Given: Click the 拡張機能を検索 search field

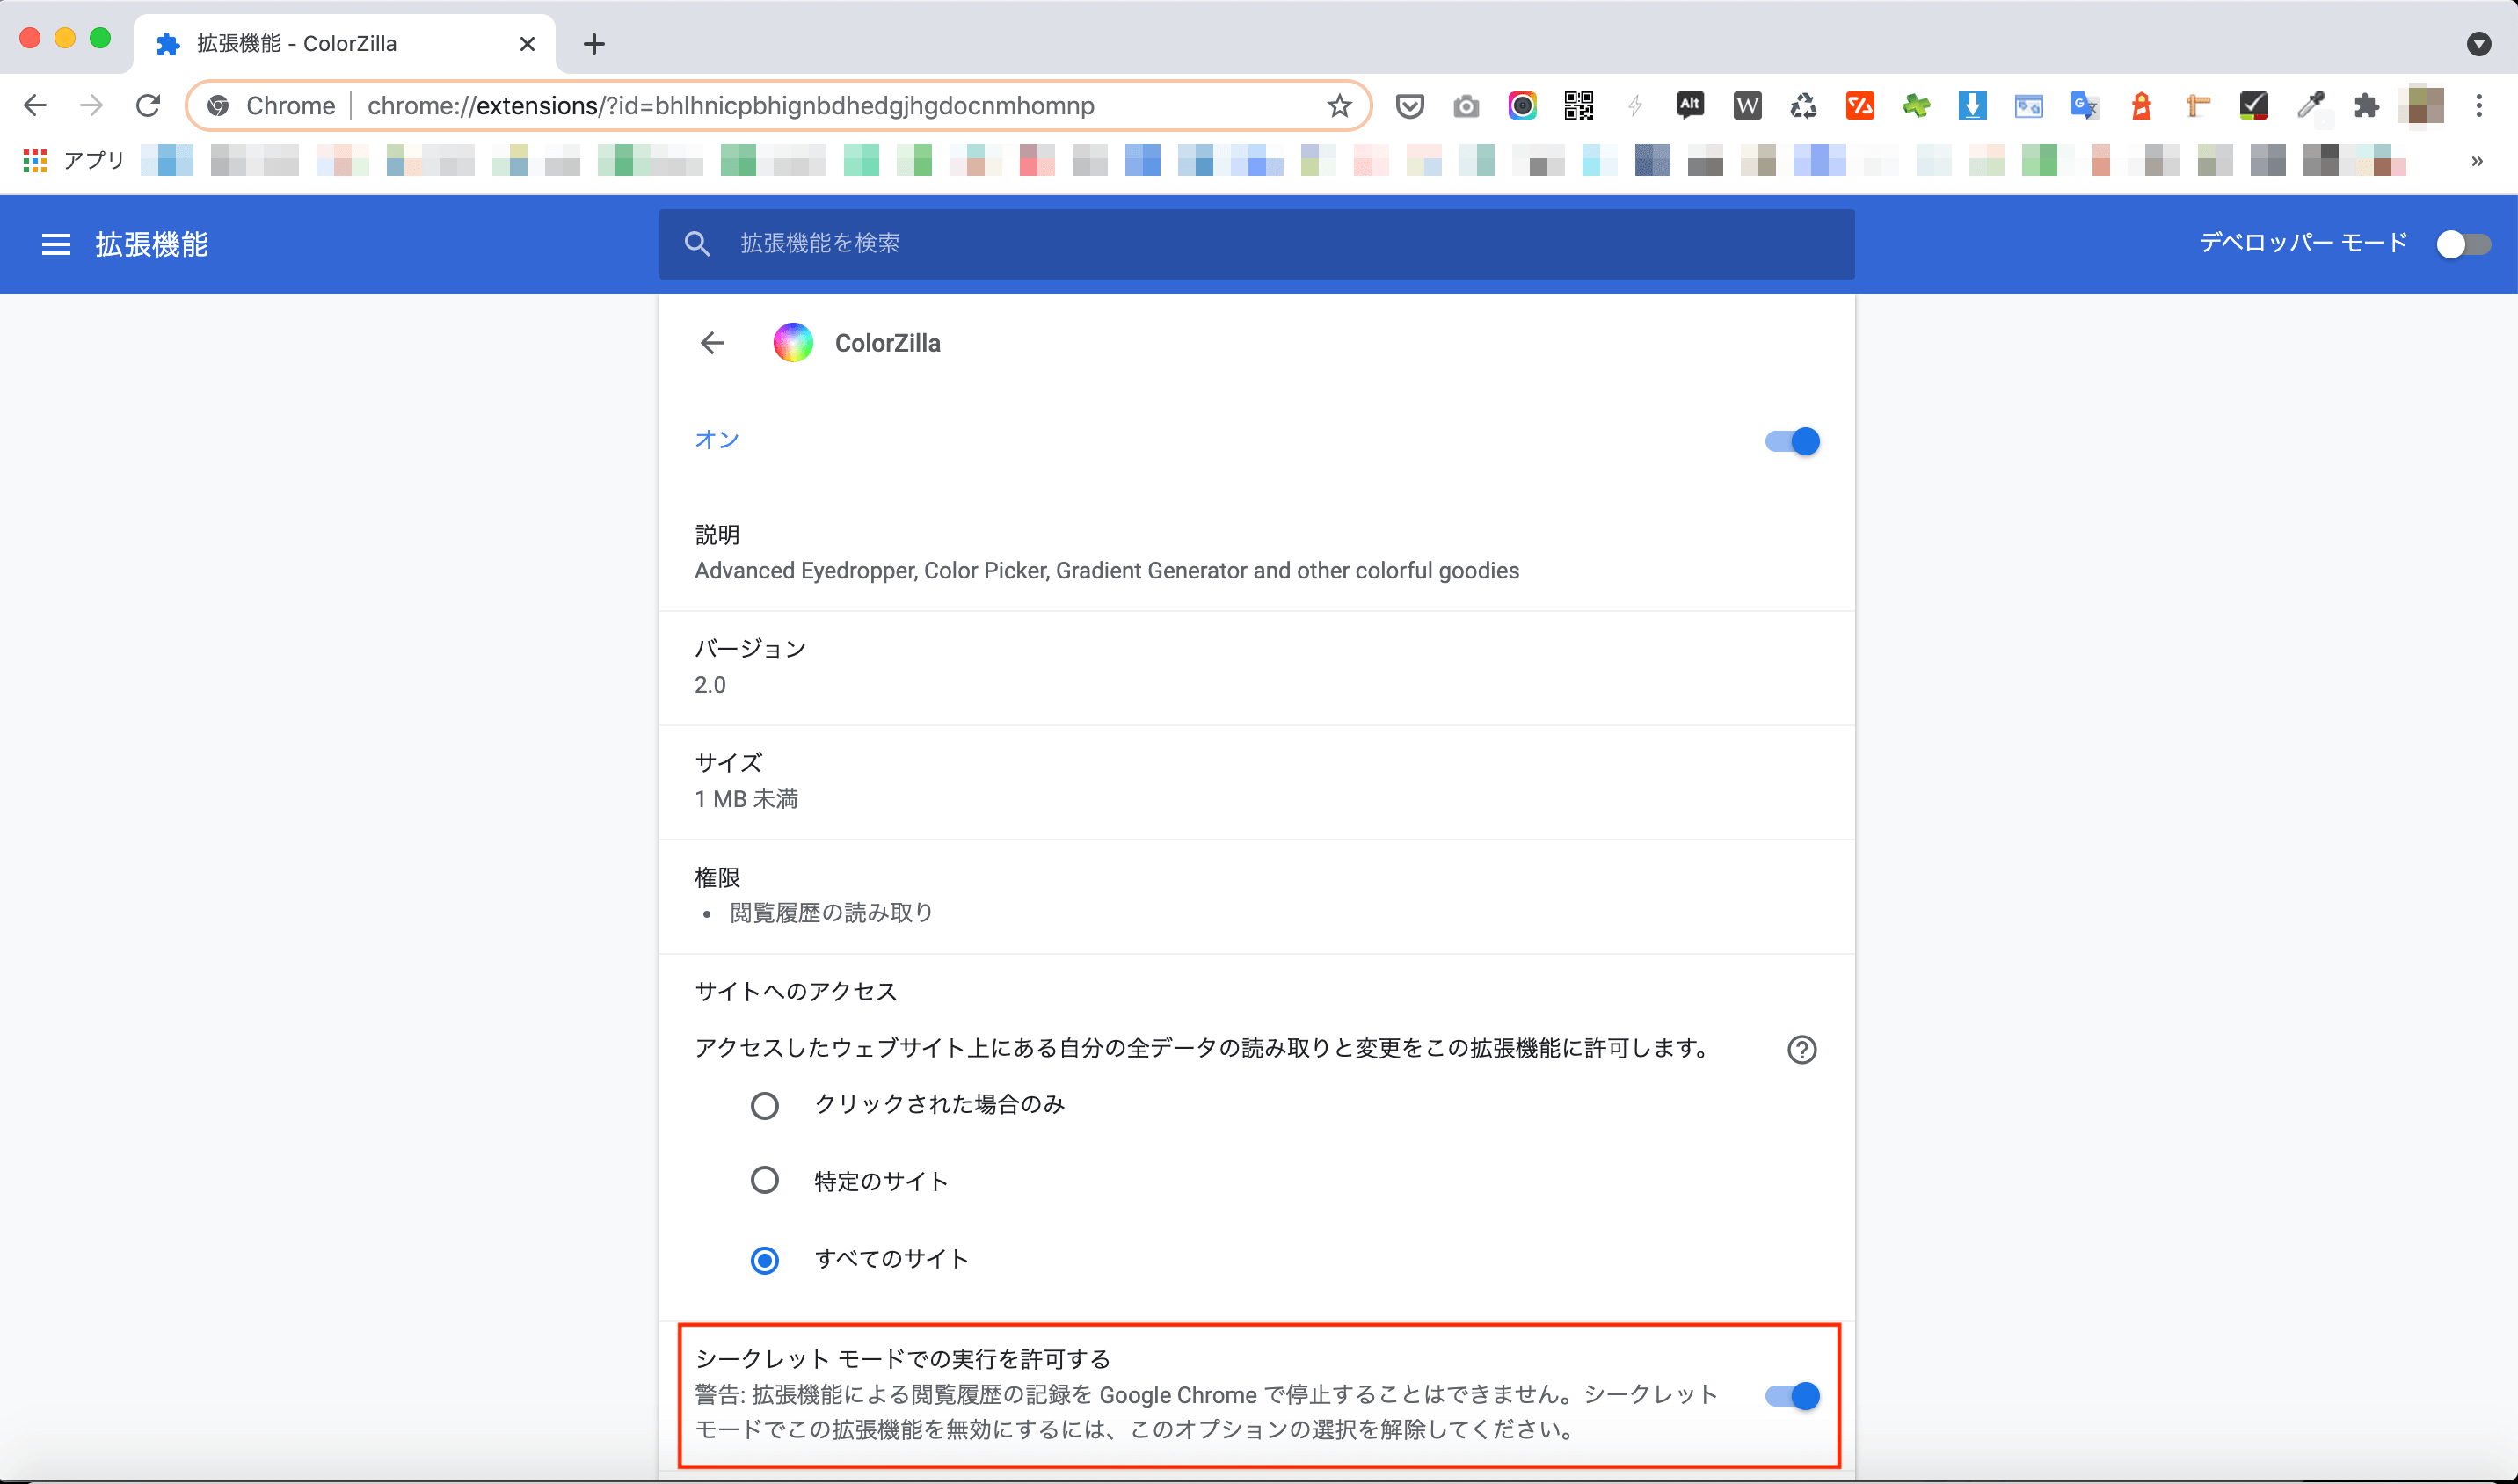Looking at the screenshot, I should tap(1257, 244).
